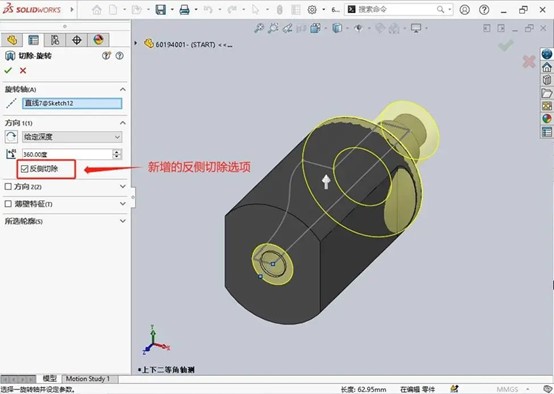
Task: Click the 搜索命令 search box
Action: (399, 10)
